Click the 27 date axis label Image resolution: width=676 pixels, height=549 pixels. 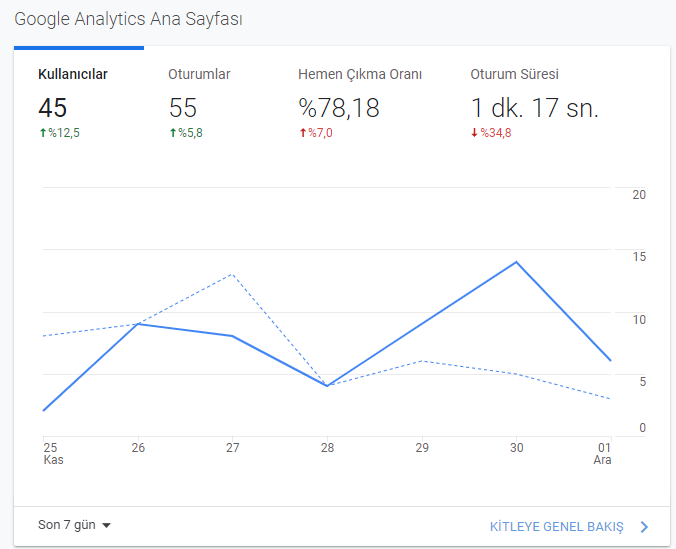[233, 448]
